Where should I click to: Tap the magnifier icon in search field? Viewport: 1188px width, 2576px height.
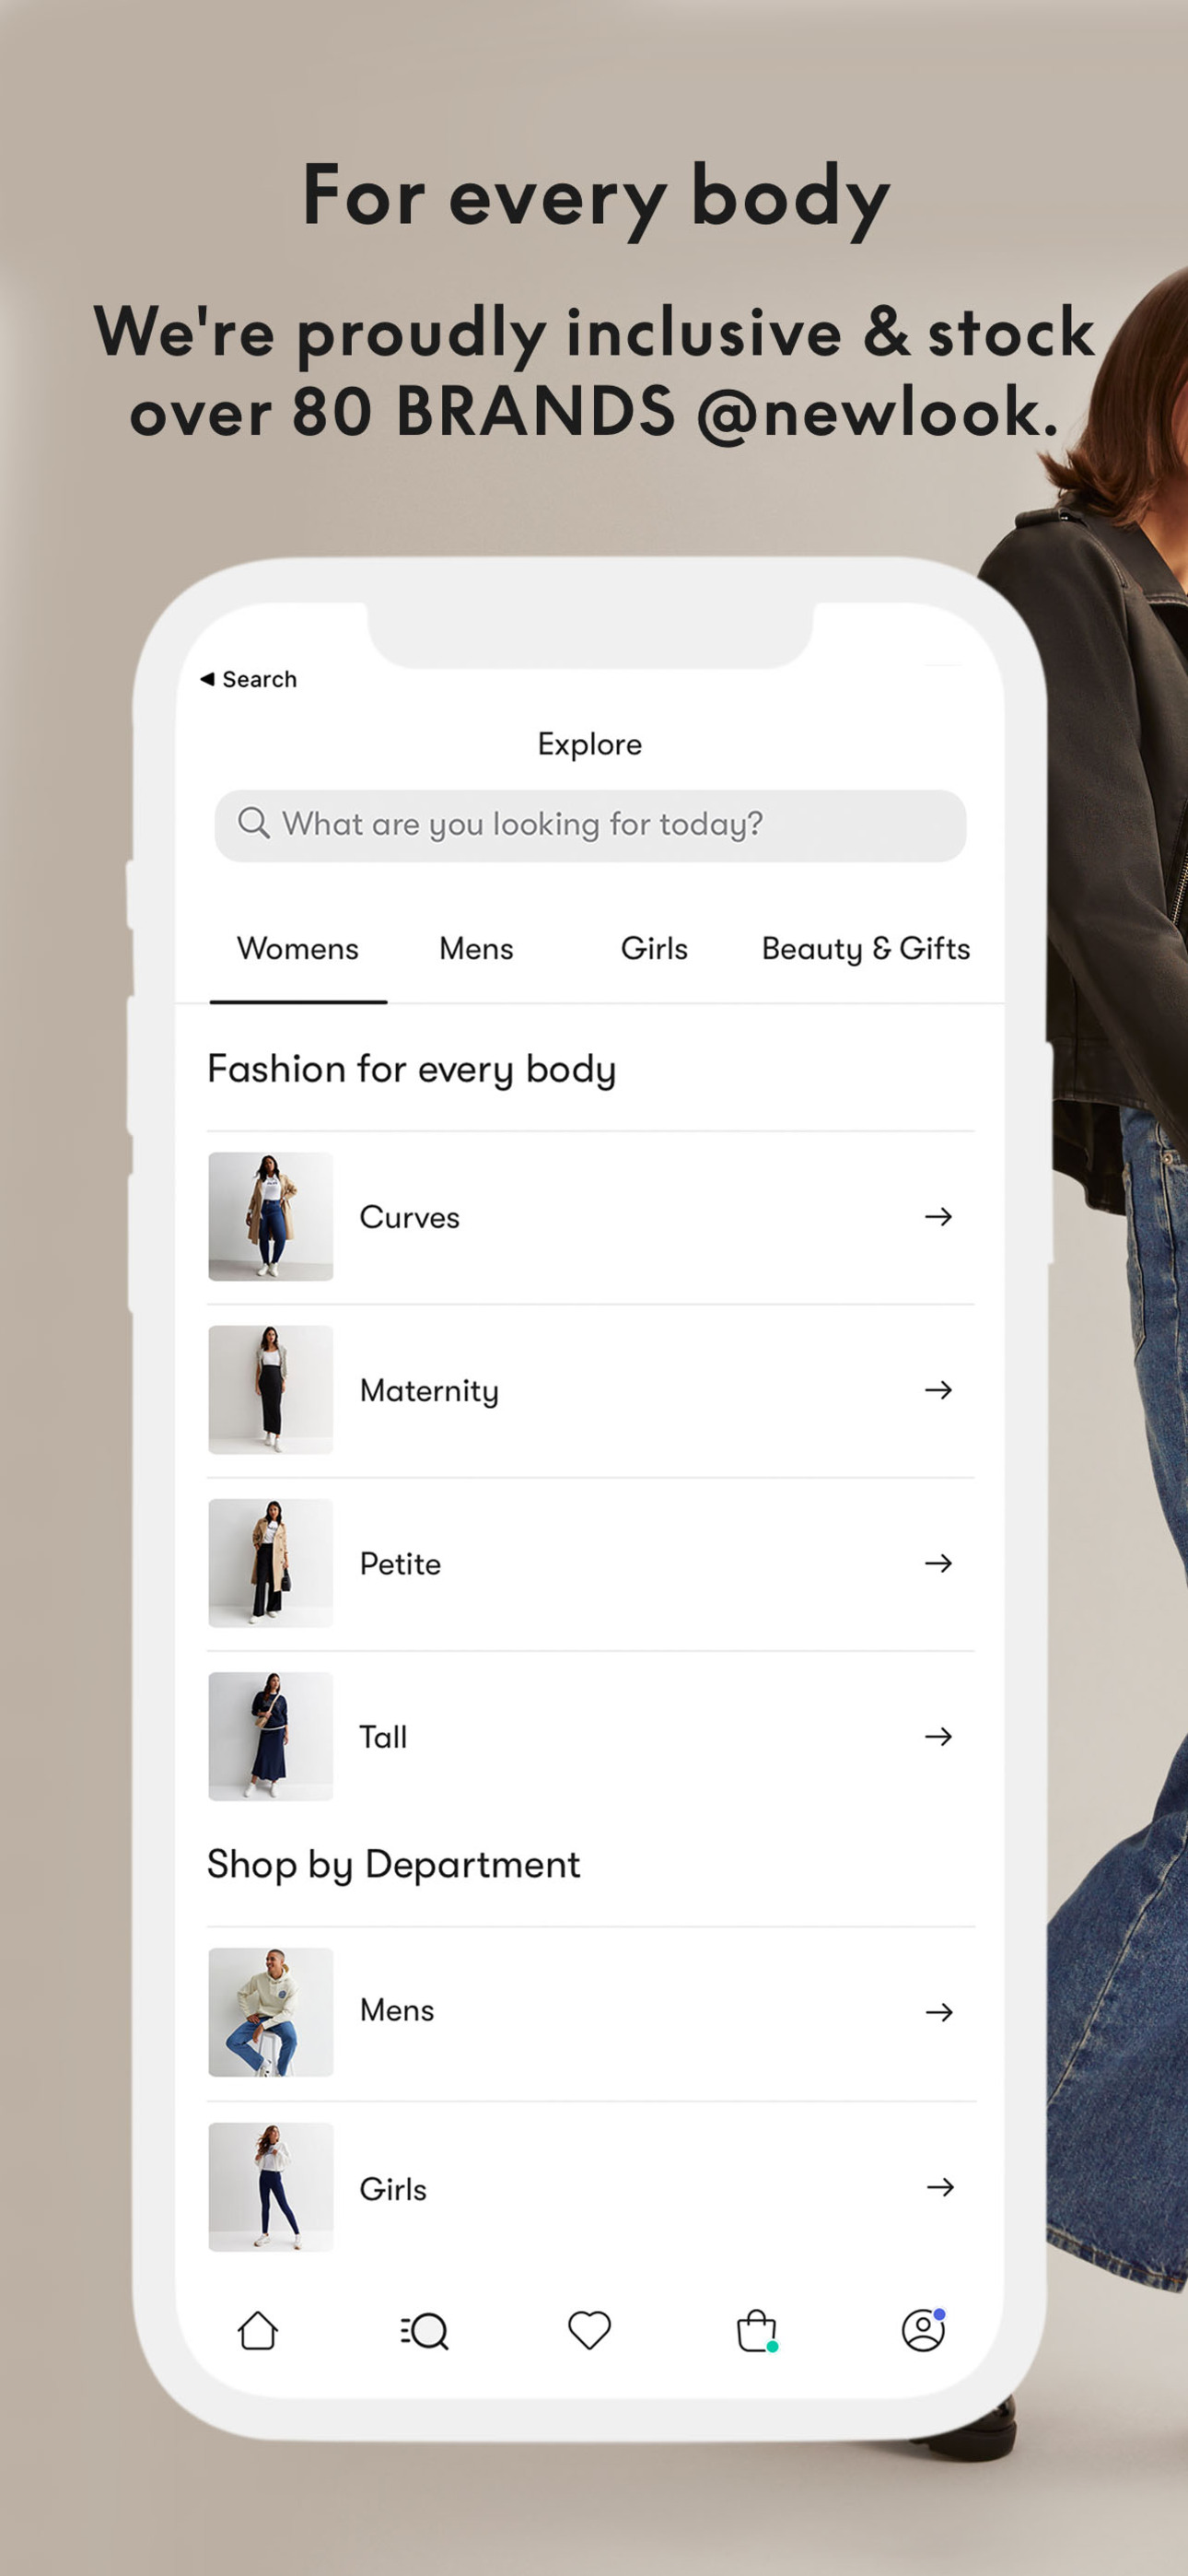[253, 823]
